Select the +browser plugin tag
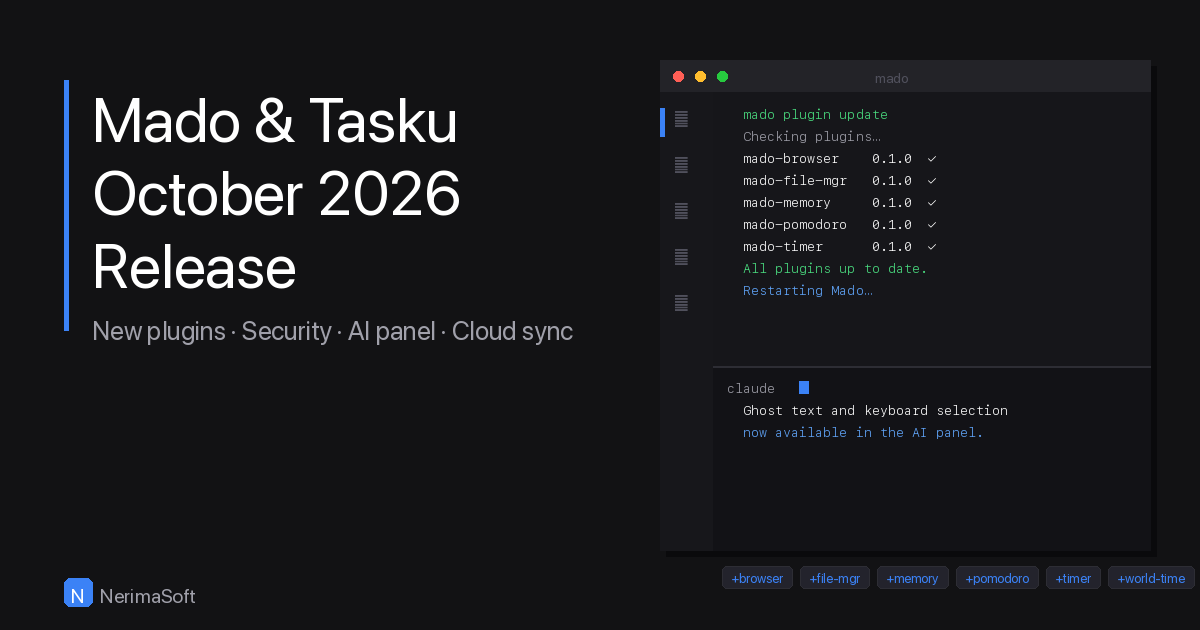 click(x=757, y=578)
